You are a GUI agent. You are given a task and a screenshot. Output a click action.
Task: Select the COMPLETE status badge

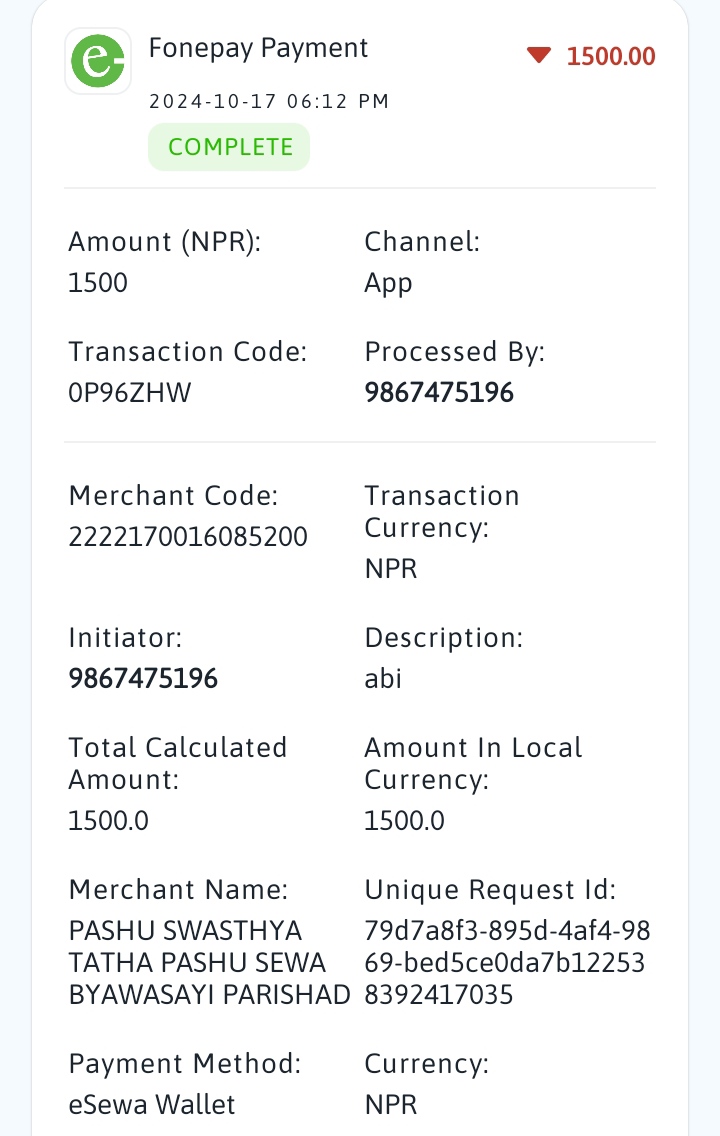(x=229, y=147)
